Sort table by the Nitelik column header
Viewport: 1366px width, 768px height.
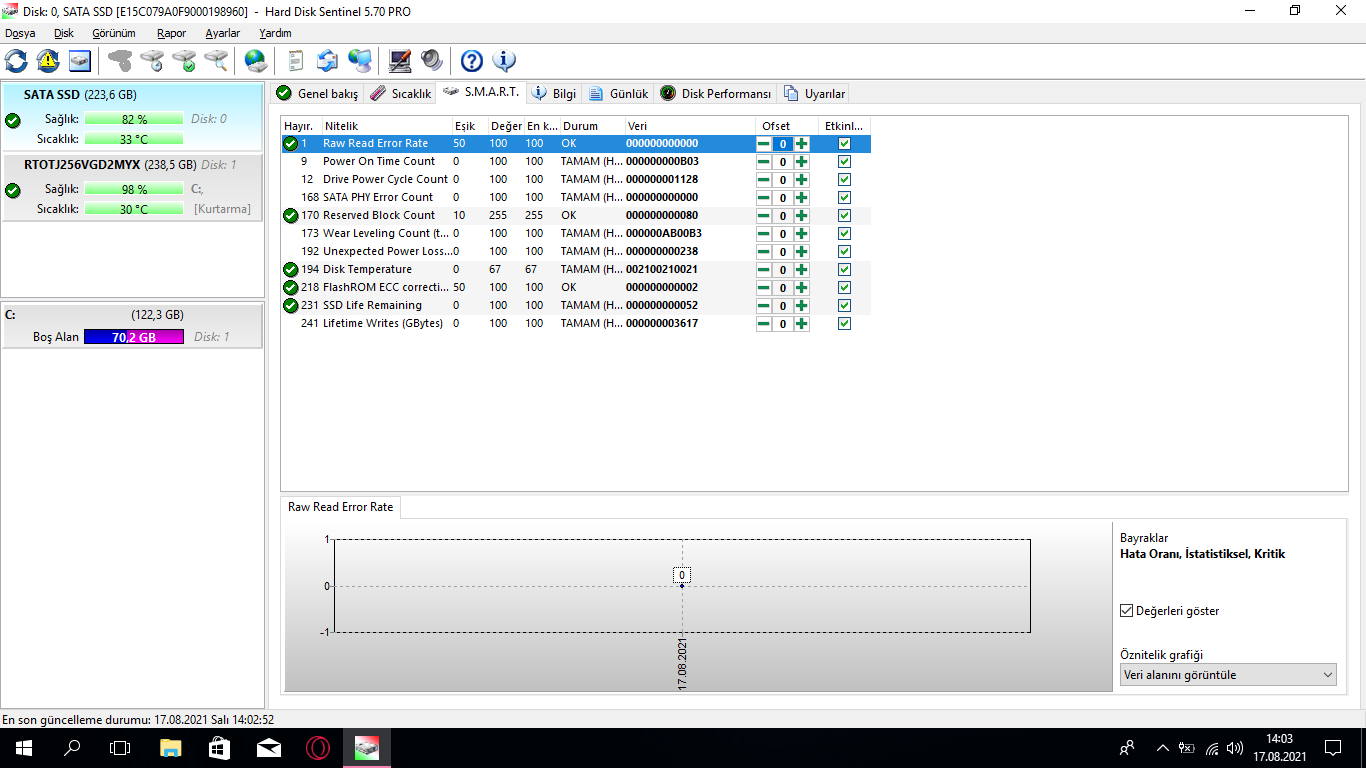tap(386, 126)
